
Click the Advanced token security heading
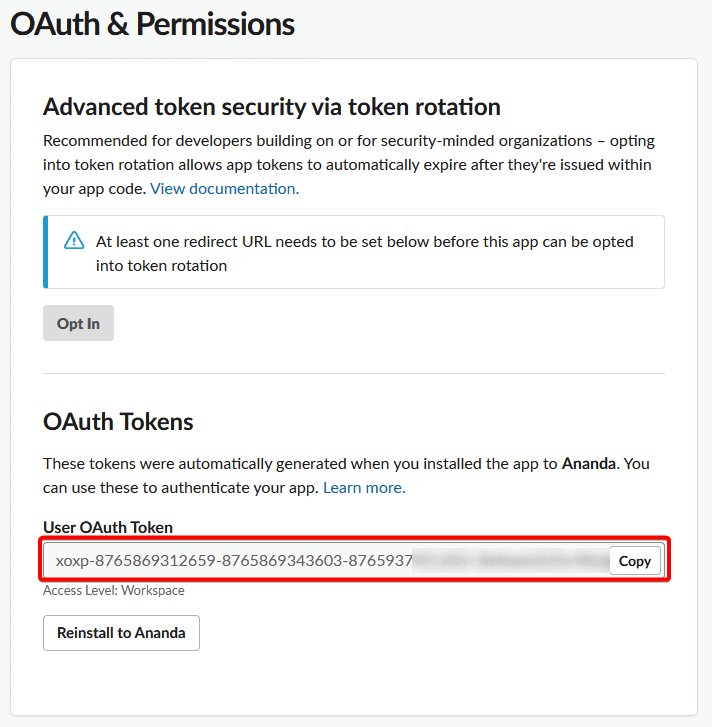[271, 106]
